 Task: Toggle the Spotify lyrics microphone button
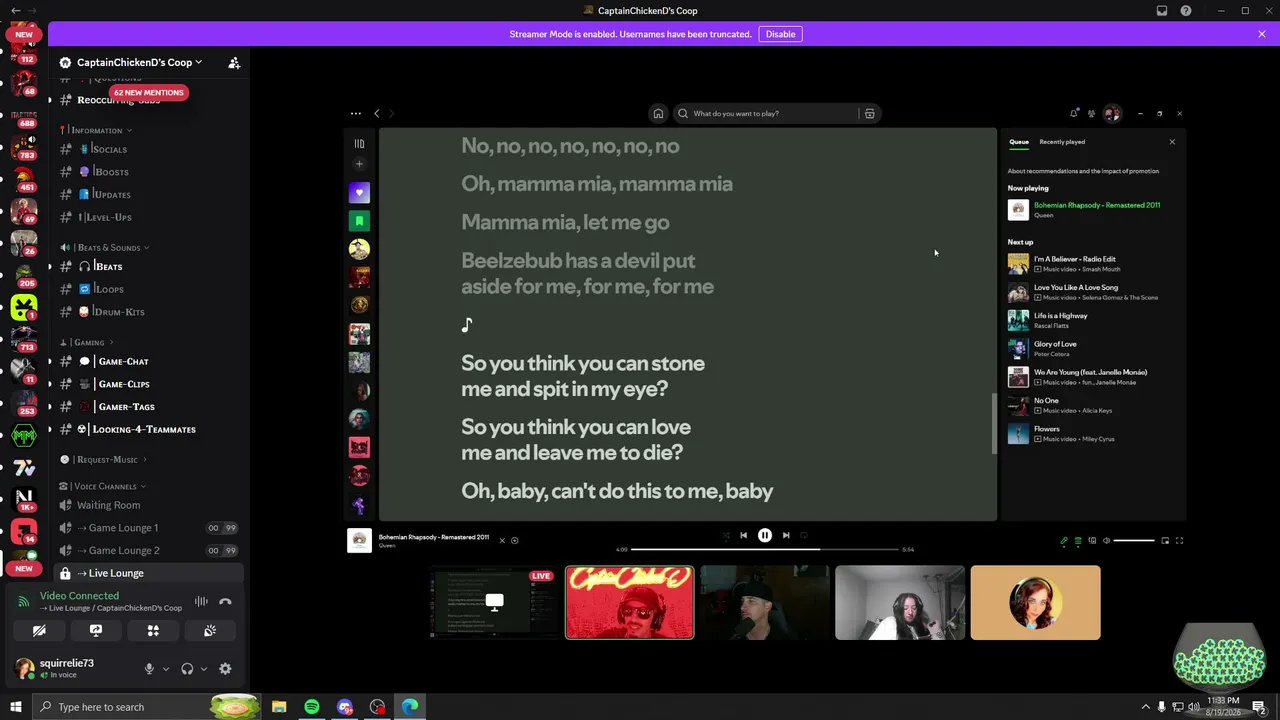coord(1064,541)
